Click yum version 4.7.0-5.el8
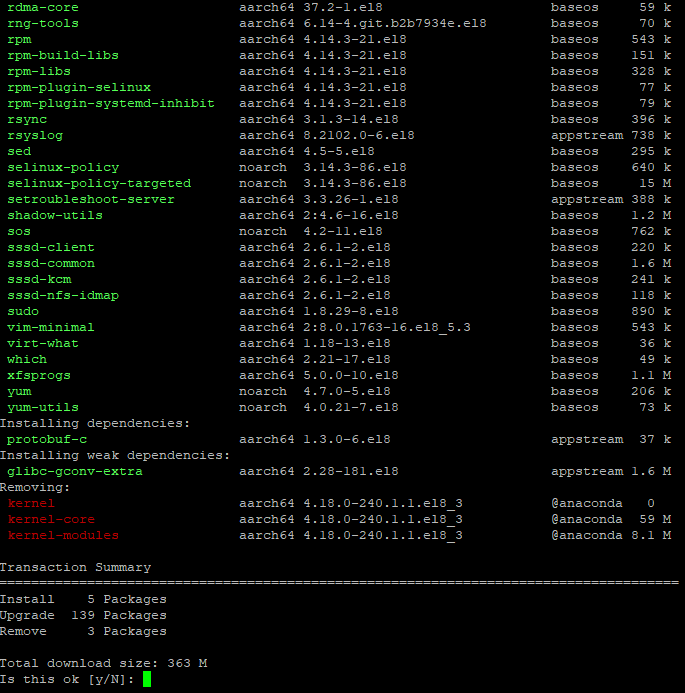Image resolution: width=685 pixels, height=693 pixels. [x=347, y=391]
